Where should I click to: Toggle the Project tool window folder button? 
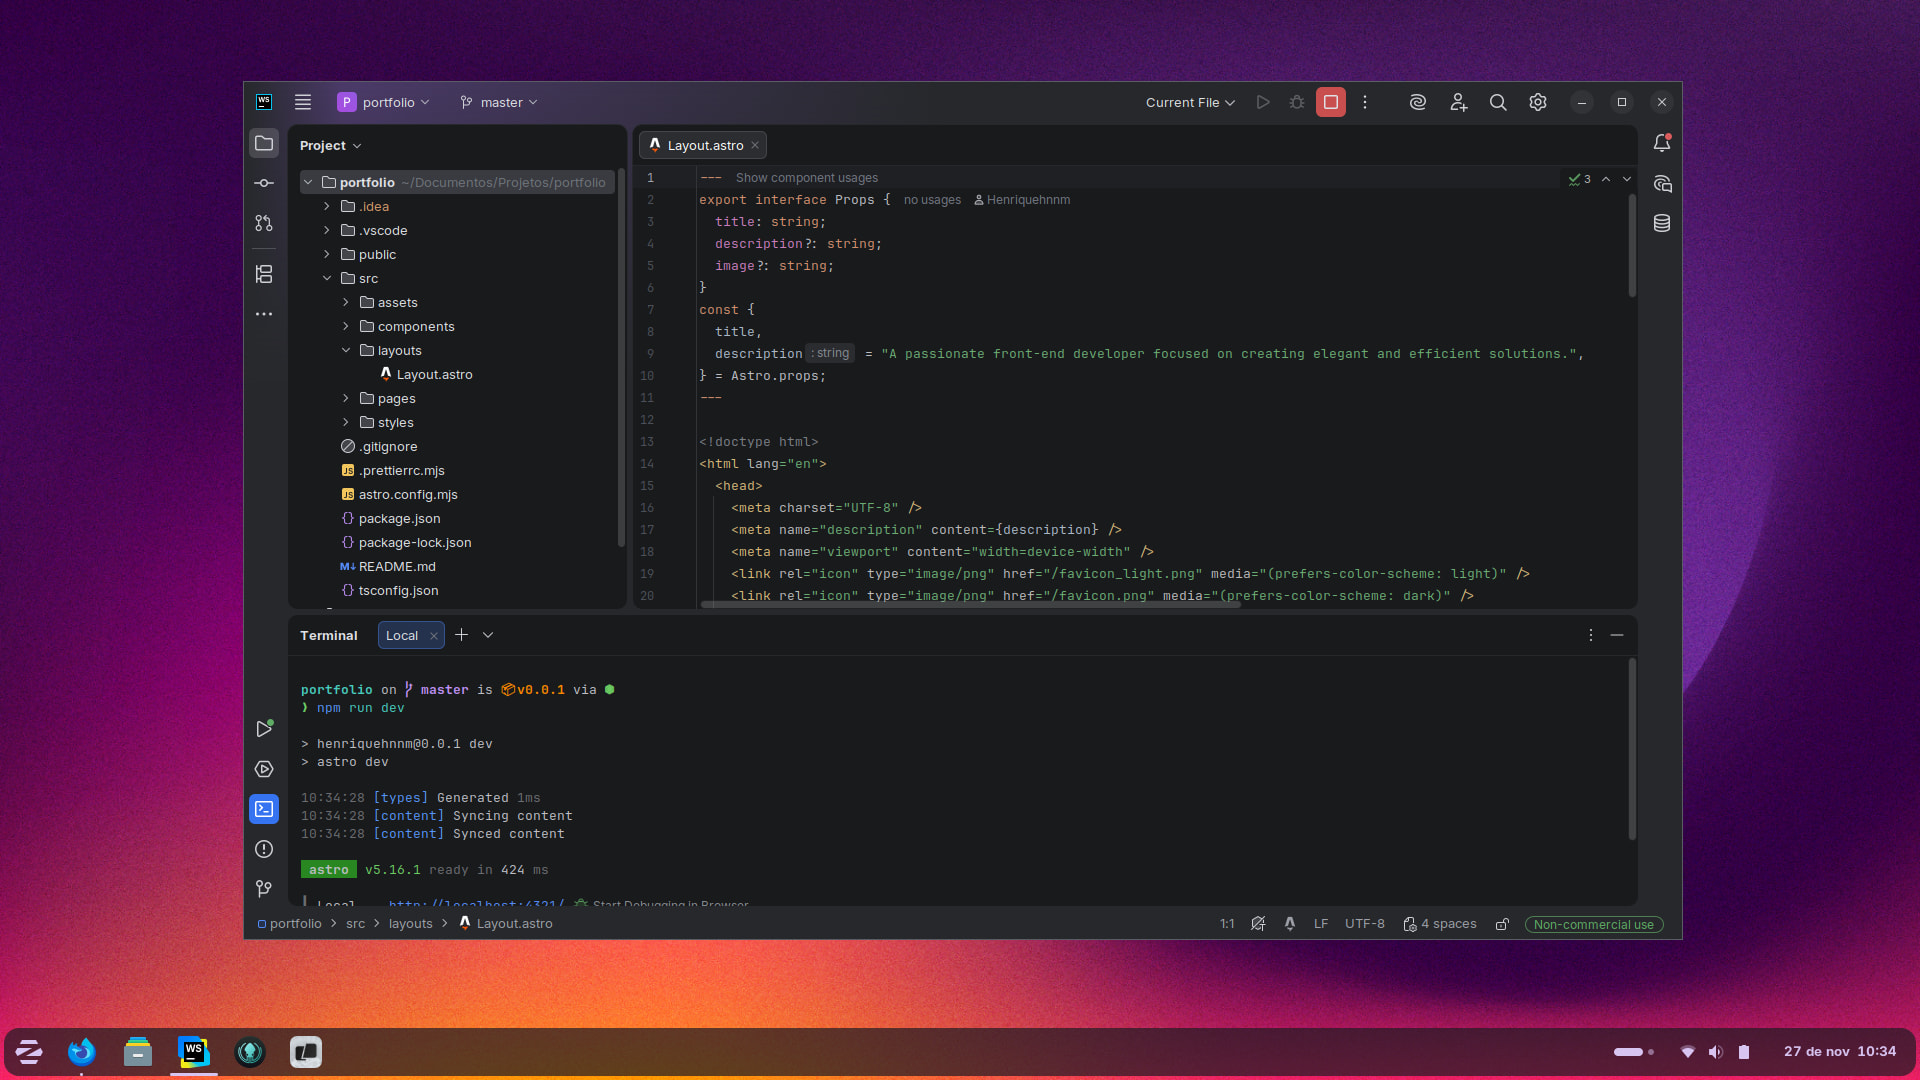pos(264,144)
